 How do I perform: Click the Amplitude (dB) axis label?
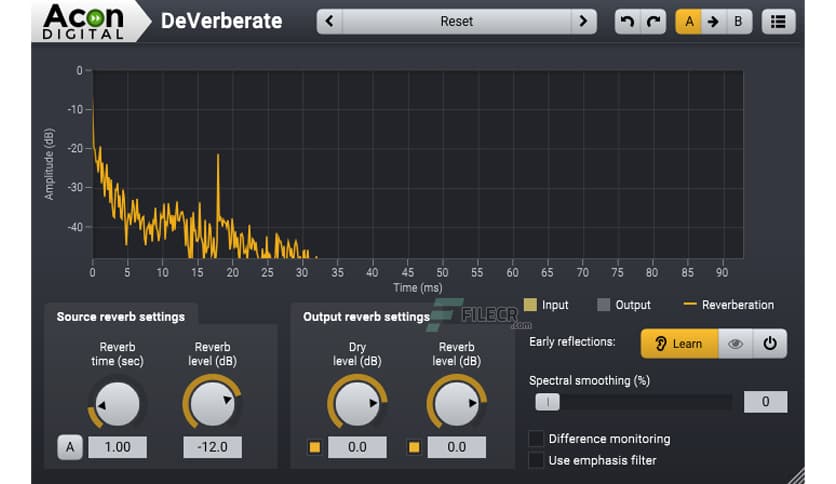pyautogui.click(x=49, y=164)
